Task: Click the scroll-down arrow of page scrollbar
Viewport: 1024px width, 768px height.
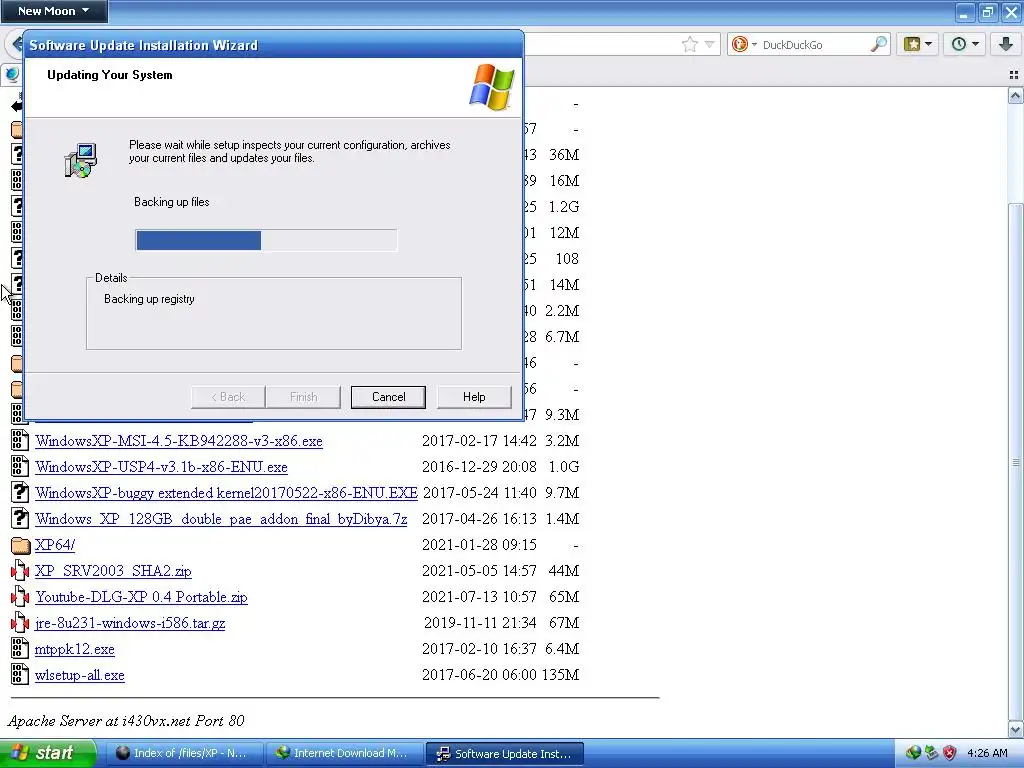Action: (1015, 729)
